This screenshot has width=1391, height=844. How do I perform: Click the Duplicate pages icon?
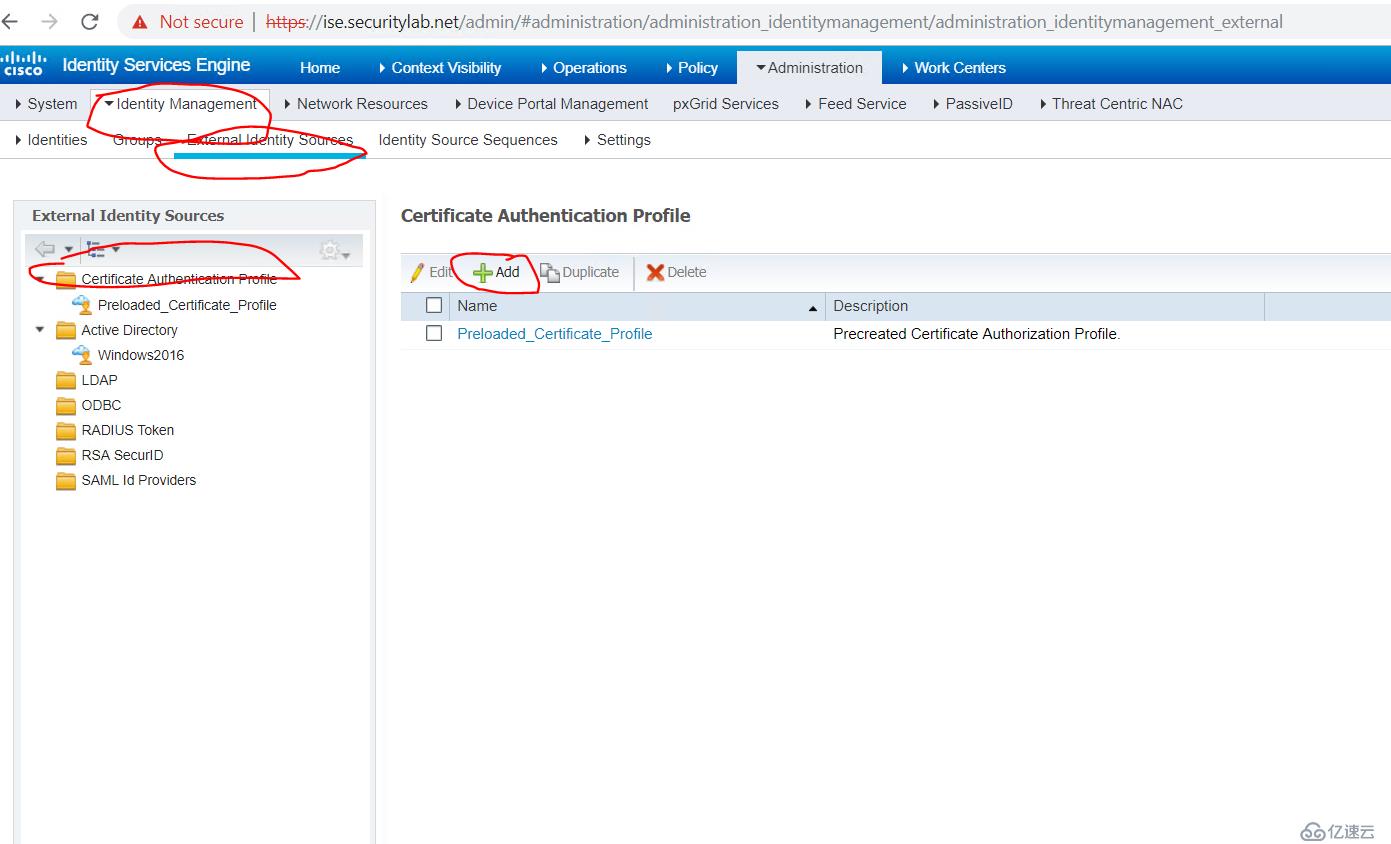[549, 272]
